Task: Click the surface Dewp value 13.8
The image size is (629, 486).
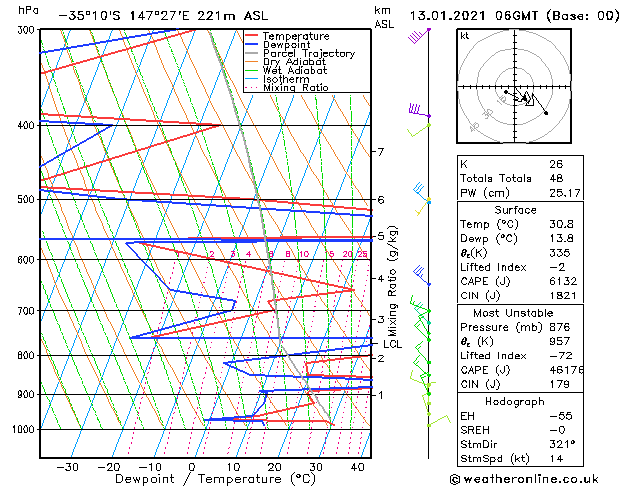Action: (561, 239)
